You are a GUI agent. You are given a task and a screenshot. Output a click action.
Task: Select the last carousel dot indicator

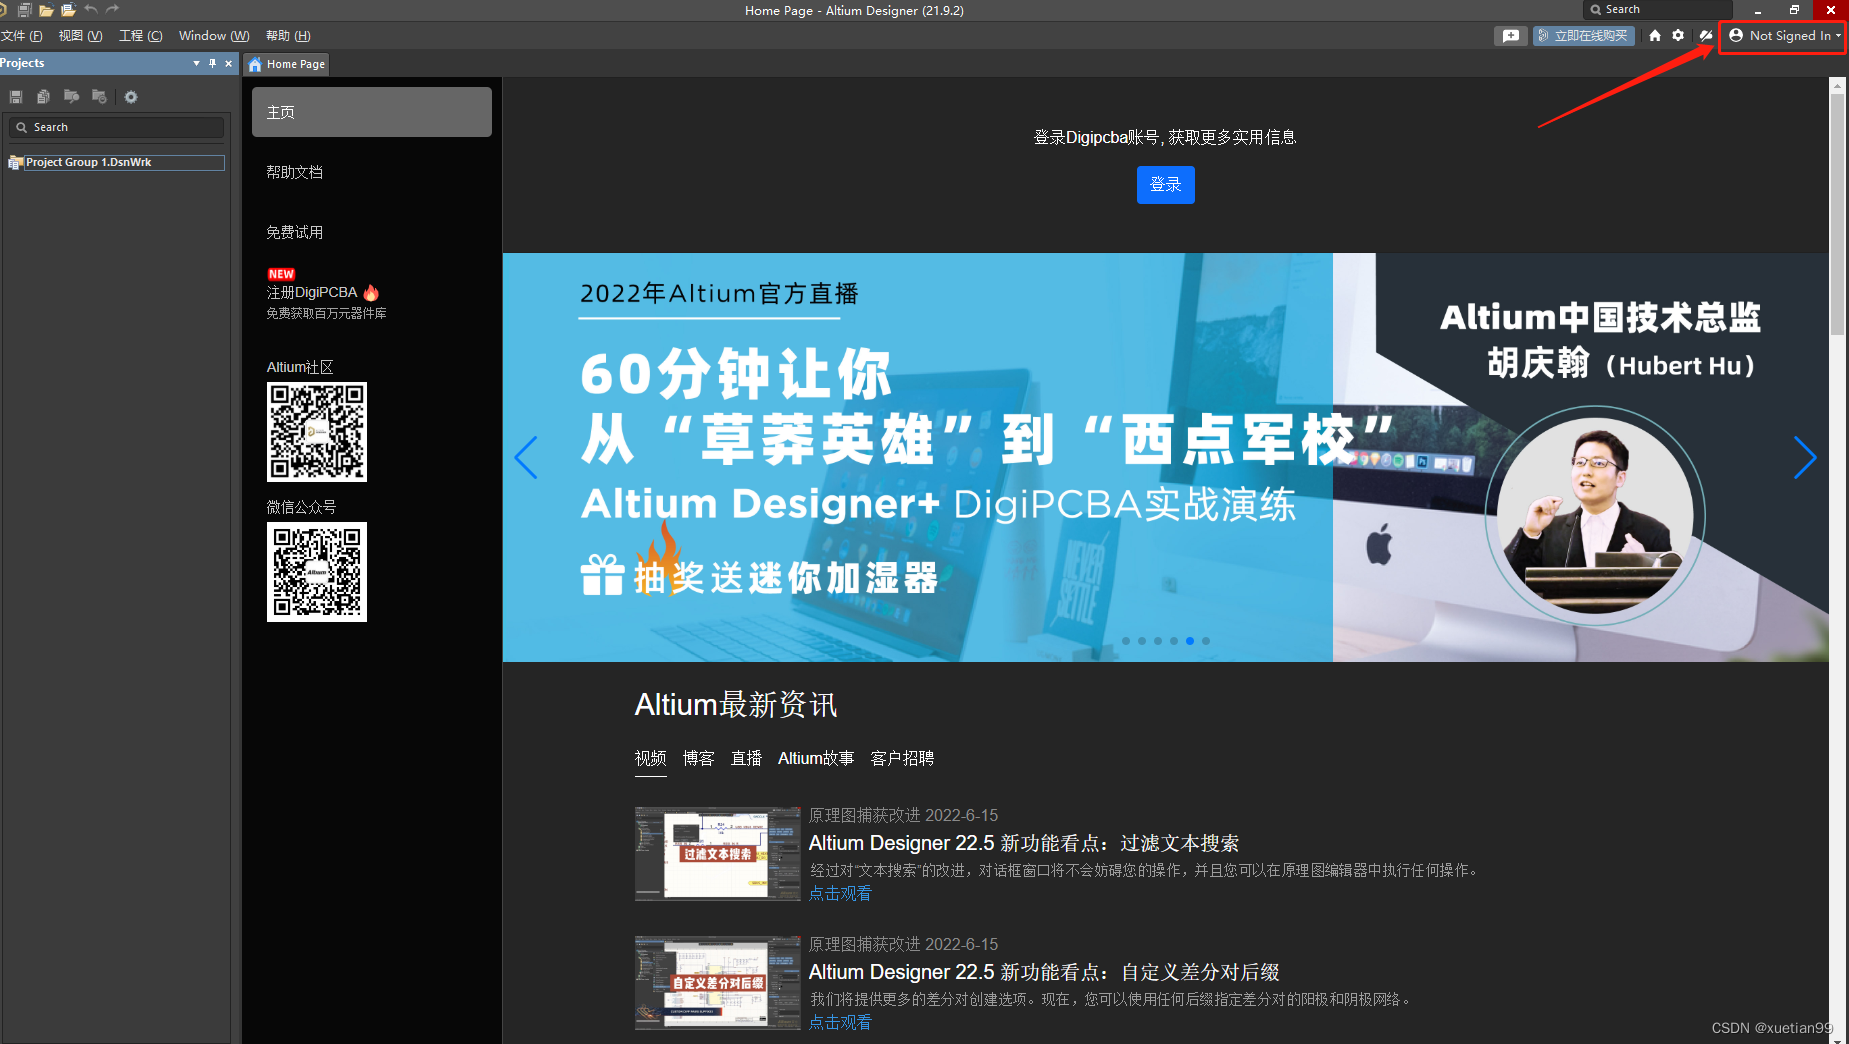pyautogui.click(x=1206, y=641)
